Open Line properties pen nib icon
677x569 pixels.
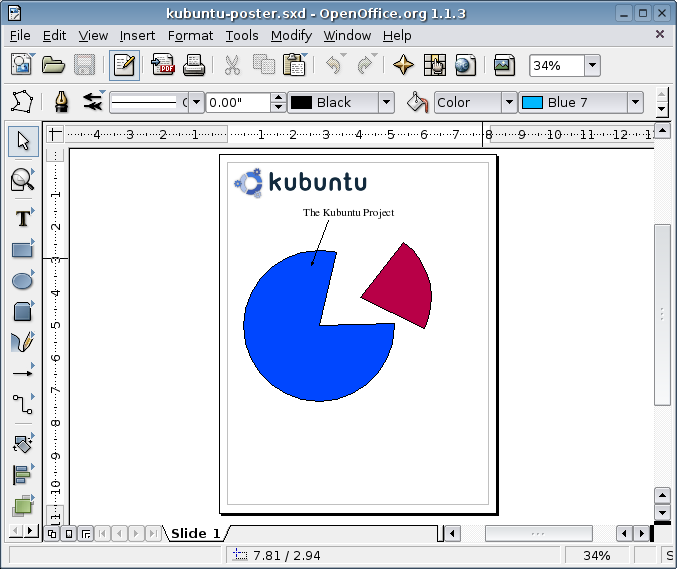pos(61,102)
